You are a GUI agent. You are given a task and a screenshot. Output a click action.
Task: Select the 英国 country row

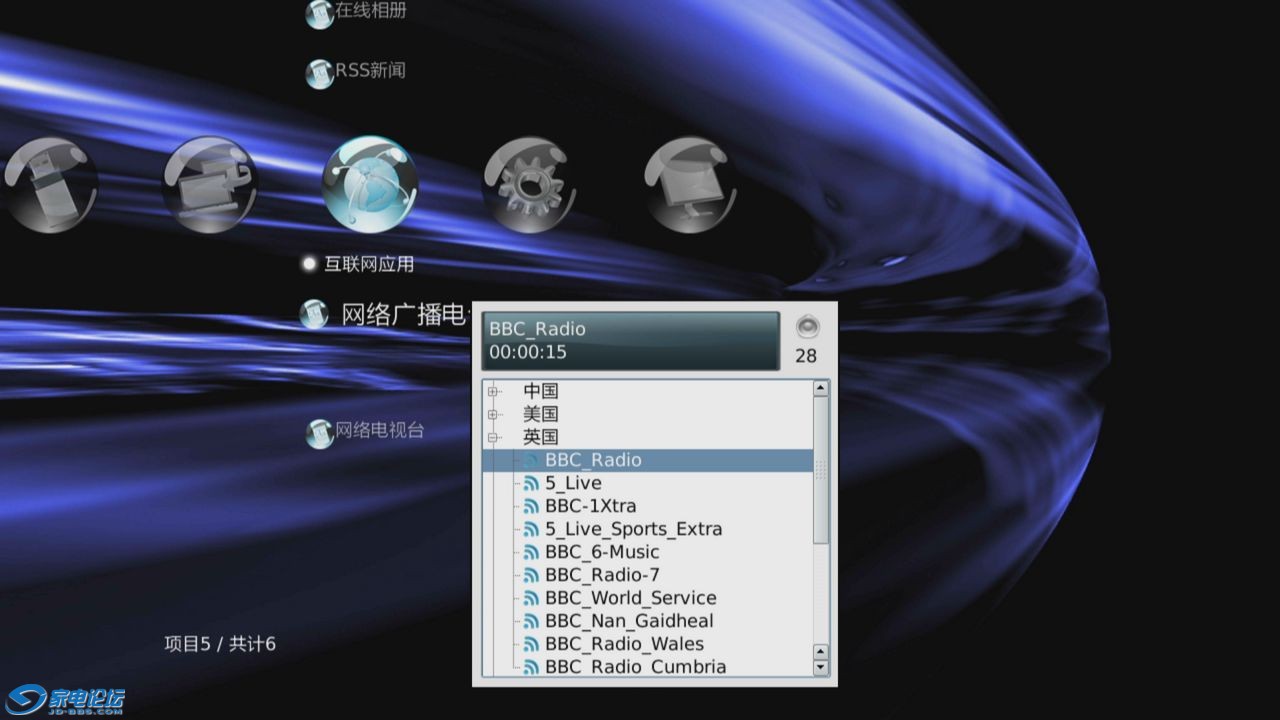[541, 437]
